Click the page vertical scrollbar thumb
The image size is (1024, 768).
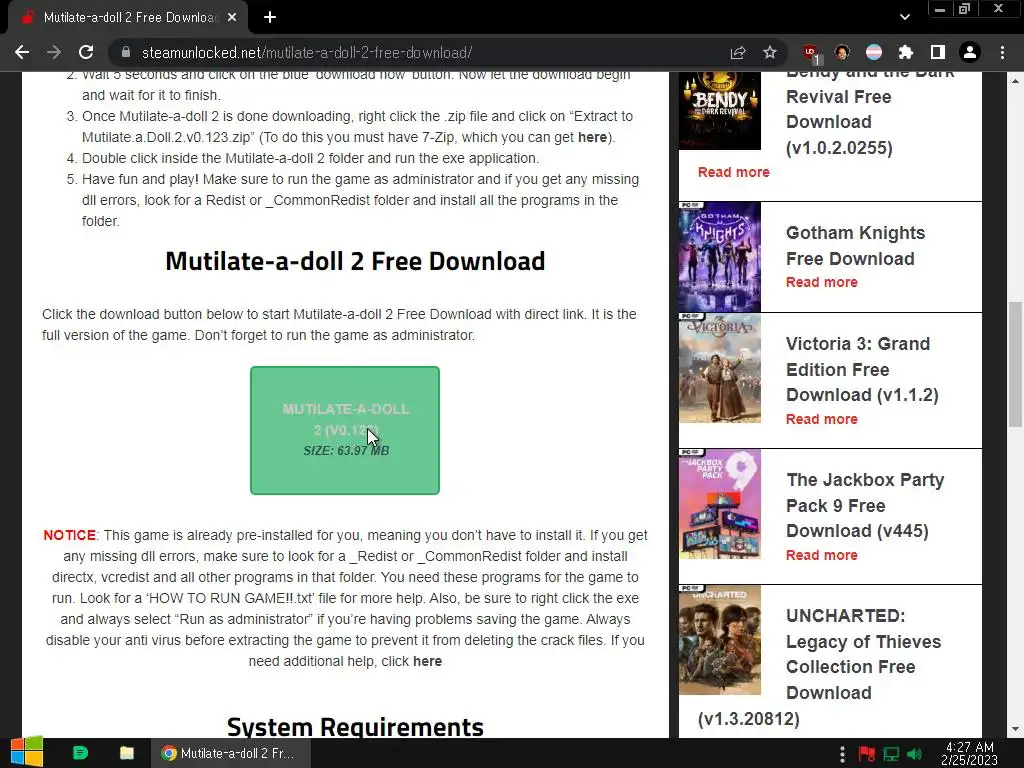tap(1014, 364)
